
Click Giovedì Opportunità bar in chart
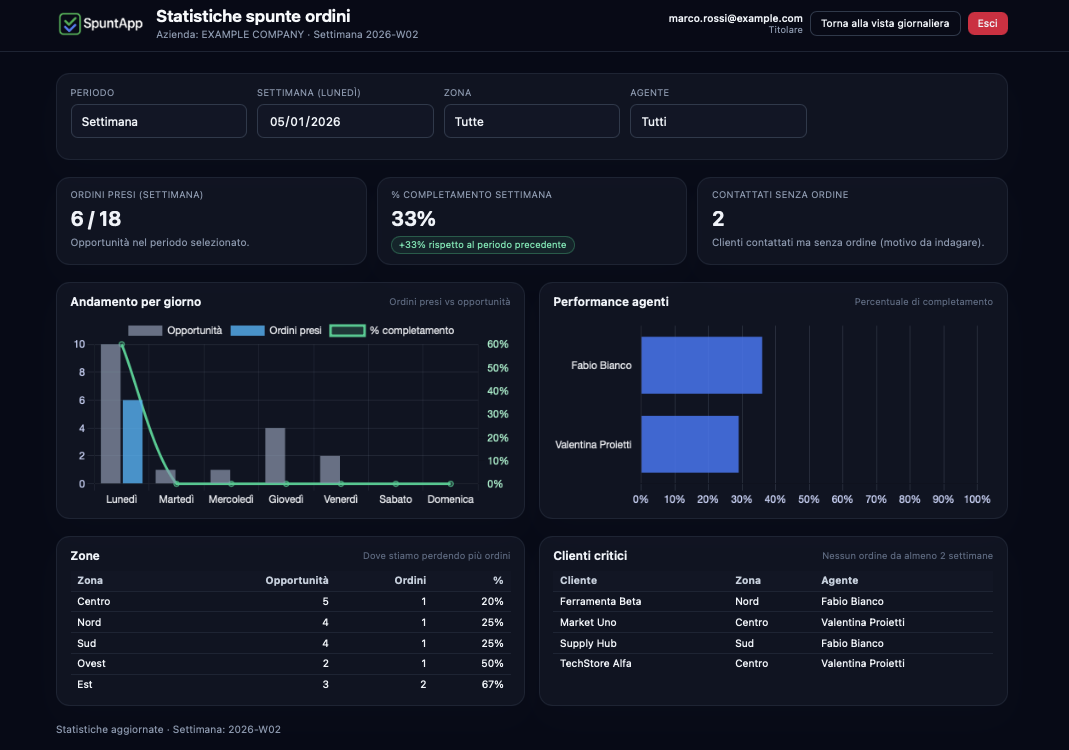pos(275,455)
